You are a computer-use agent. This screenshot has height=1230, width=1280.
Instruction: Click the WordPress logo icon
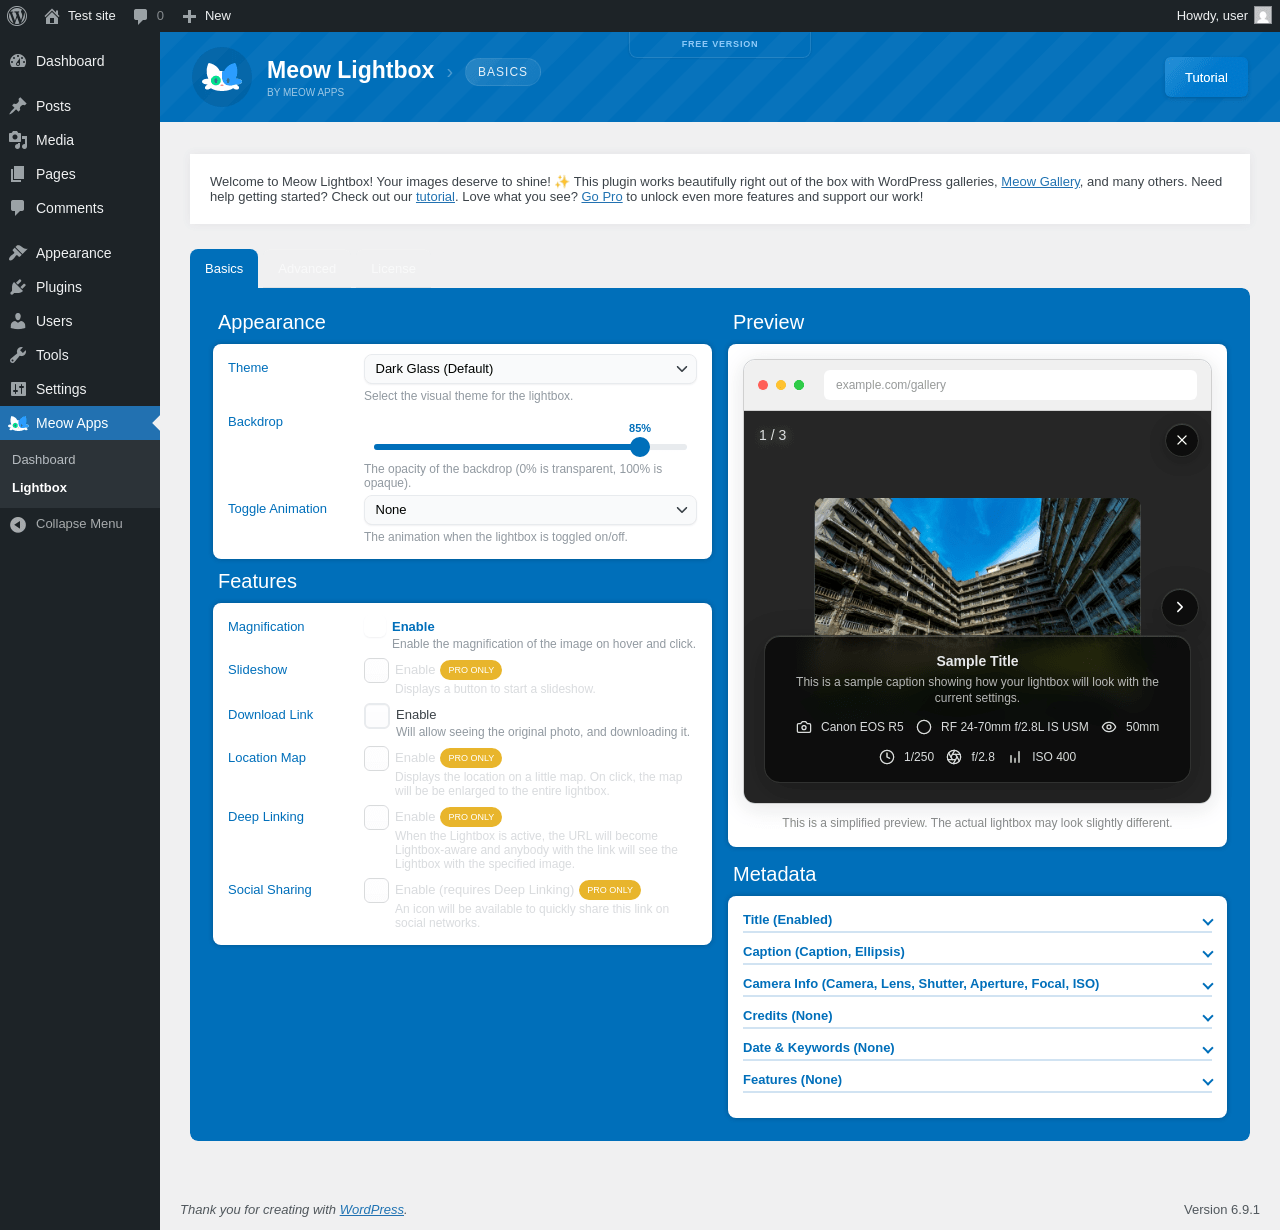(x=17, y=16)
